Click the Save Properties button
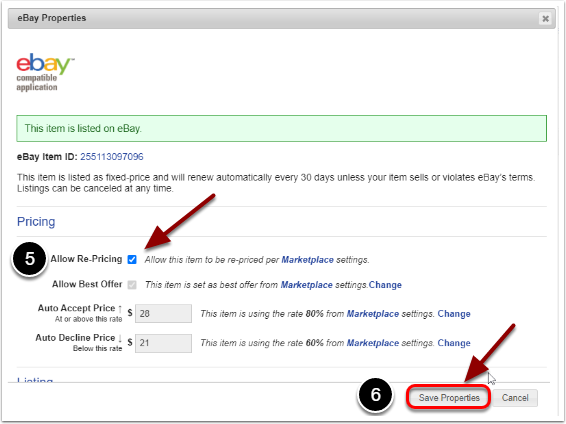566x424 pixels. [x=449, y=398]
